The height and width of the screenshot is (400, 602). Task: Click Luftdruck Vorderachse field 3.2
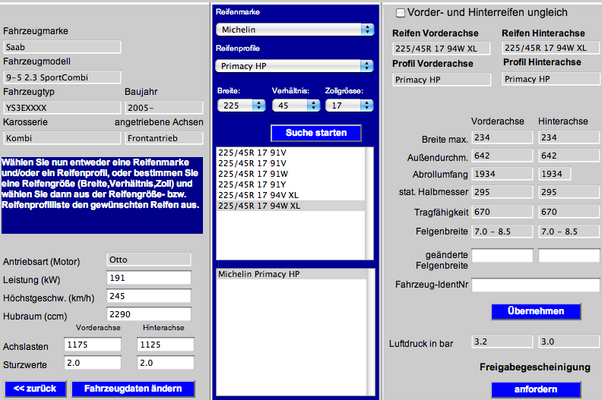tap(502, 342)
